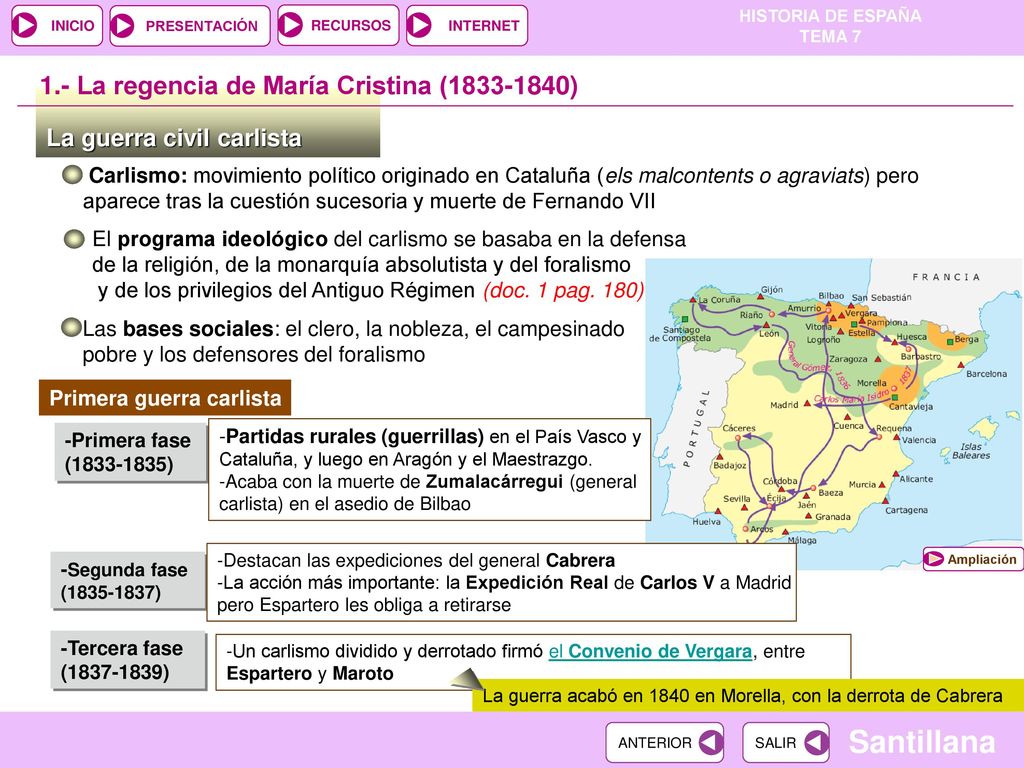
Task: Click the 'PORTUGAL' label on the map
Action: point(697,428)
